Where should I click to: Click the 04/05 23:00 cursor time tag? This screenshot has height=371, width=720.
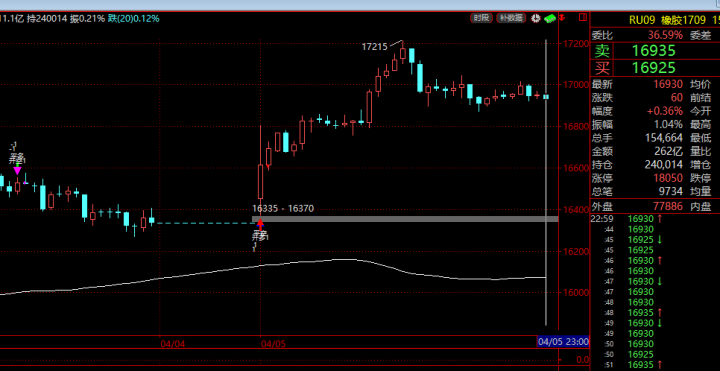(563, 342)
